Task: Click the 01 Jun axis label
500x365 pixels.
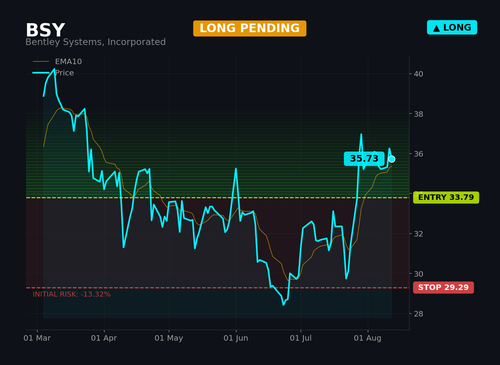Action: 236,338
